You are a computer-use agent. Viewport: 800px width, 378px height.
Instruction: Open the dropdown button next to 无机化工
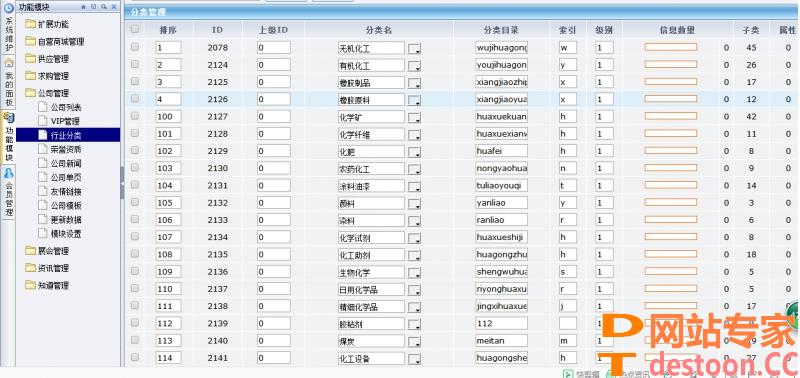pos(415,49)
